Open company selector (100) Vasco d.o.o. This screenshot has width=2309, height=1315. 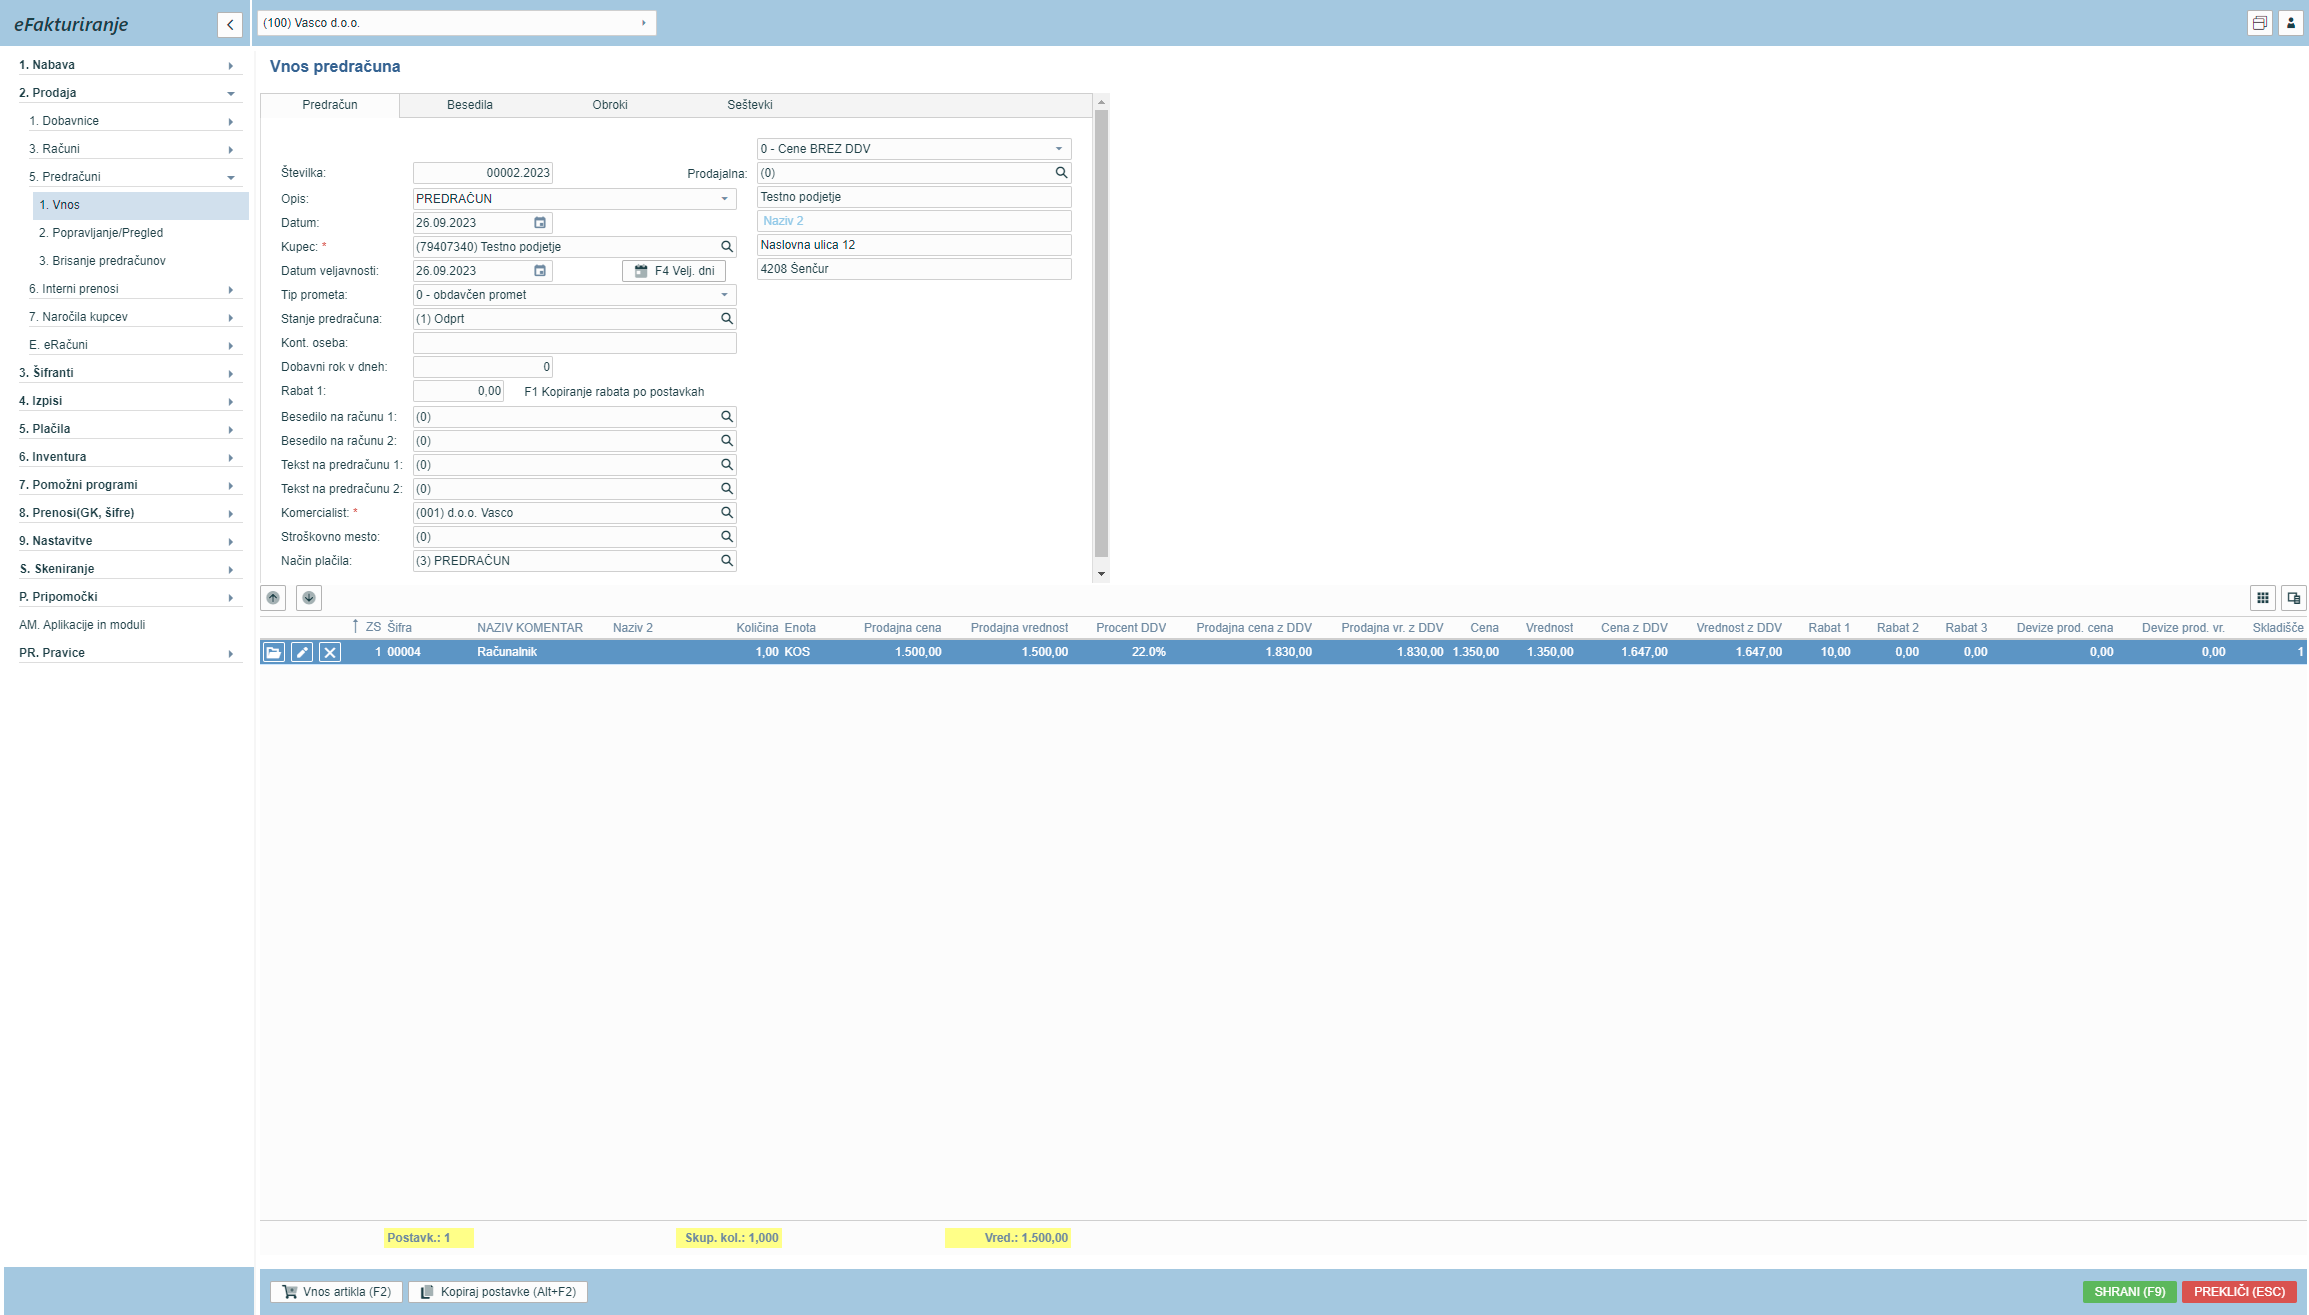(457, 23)
